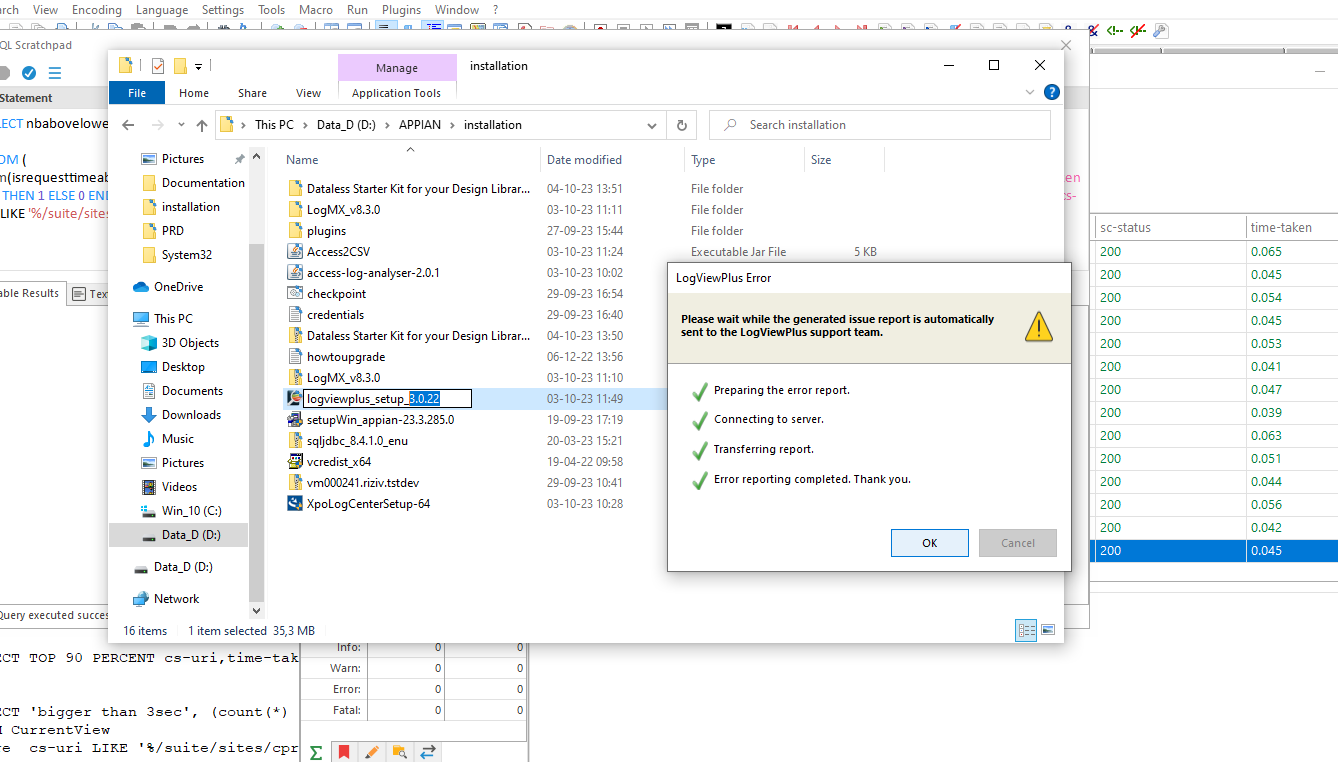This screenshot has width=1338, height=762.
Task: Open the recent locations dropdown arrow
Action: point(181,125)
